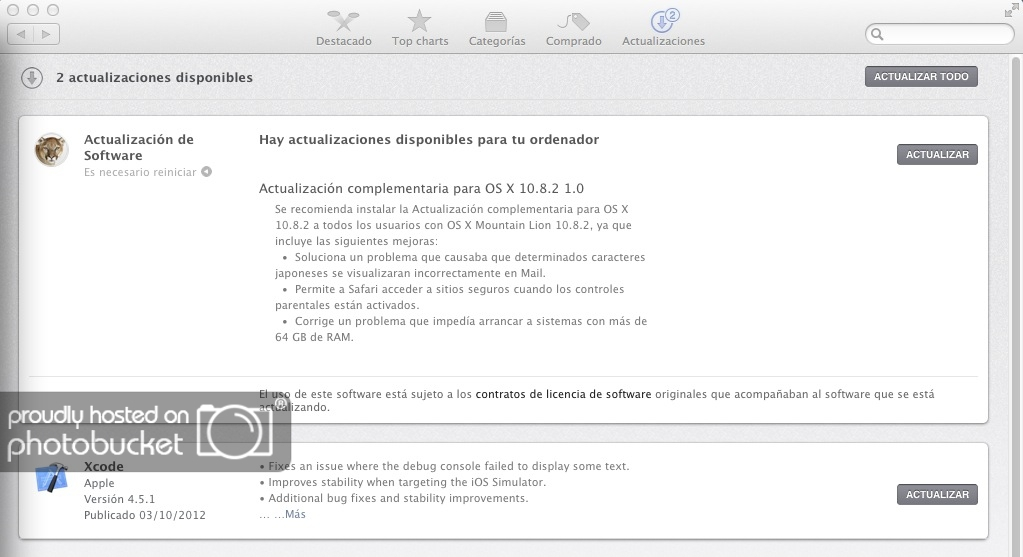Viewport: 1023px width, 557px height.
Task: Click the "Apple" developer name
Action: coord(99,483)
